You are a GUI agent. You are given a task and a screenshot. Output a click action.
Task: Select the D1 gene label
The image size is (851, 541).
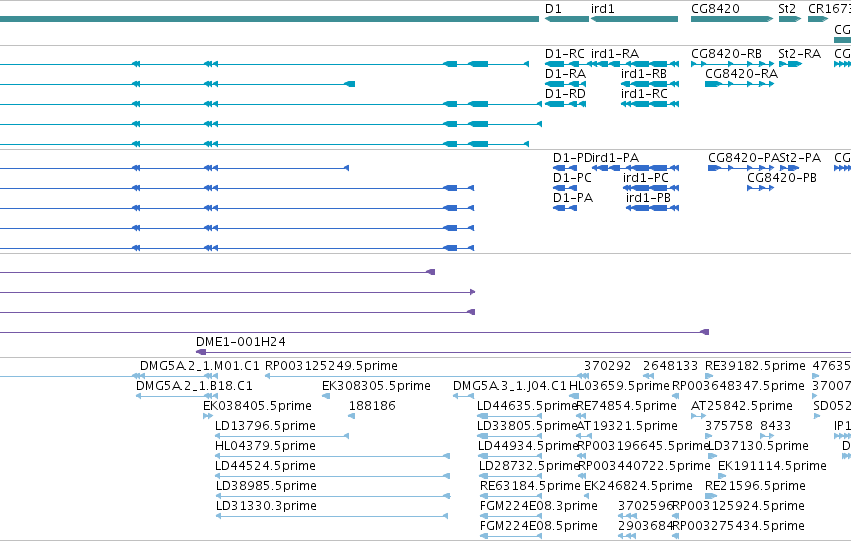coord(553,9)
